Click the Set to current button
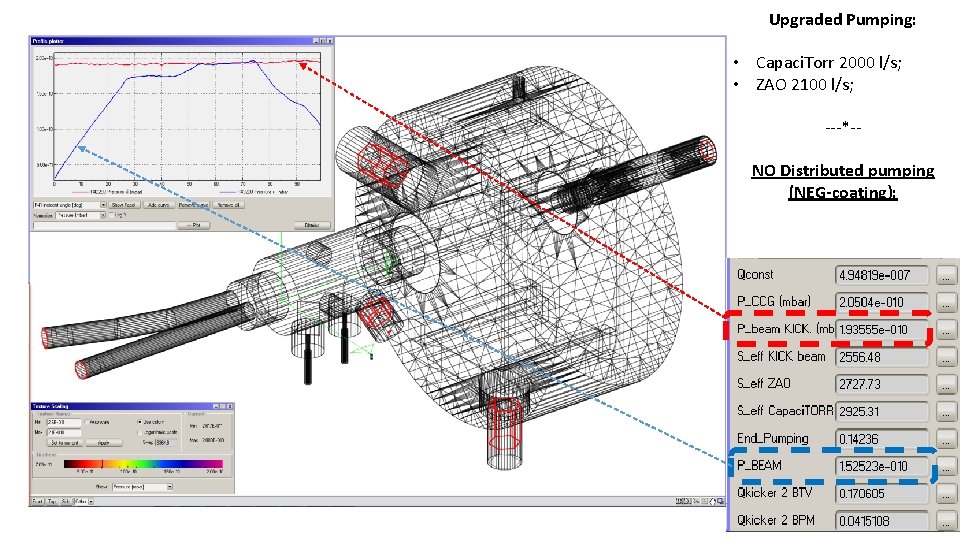The height and width of the screenshot is (540, 960). pyautogui.click(x=65, y=443)
